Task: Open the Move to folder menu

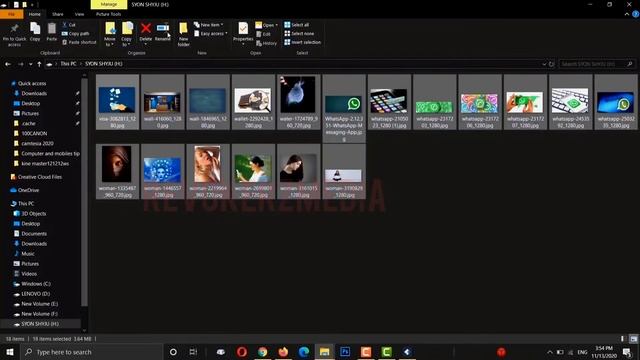Action: coord(110,34)
